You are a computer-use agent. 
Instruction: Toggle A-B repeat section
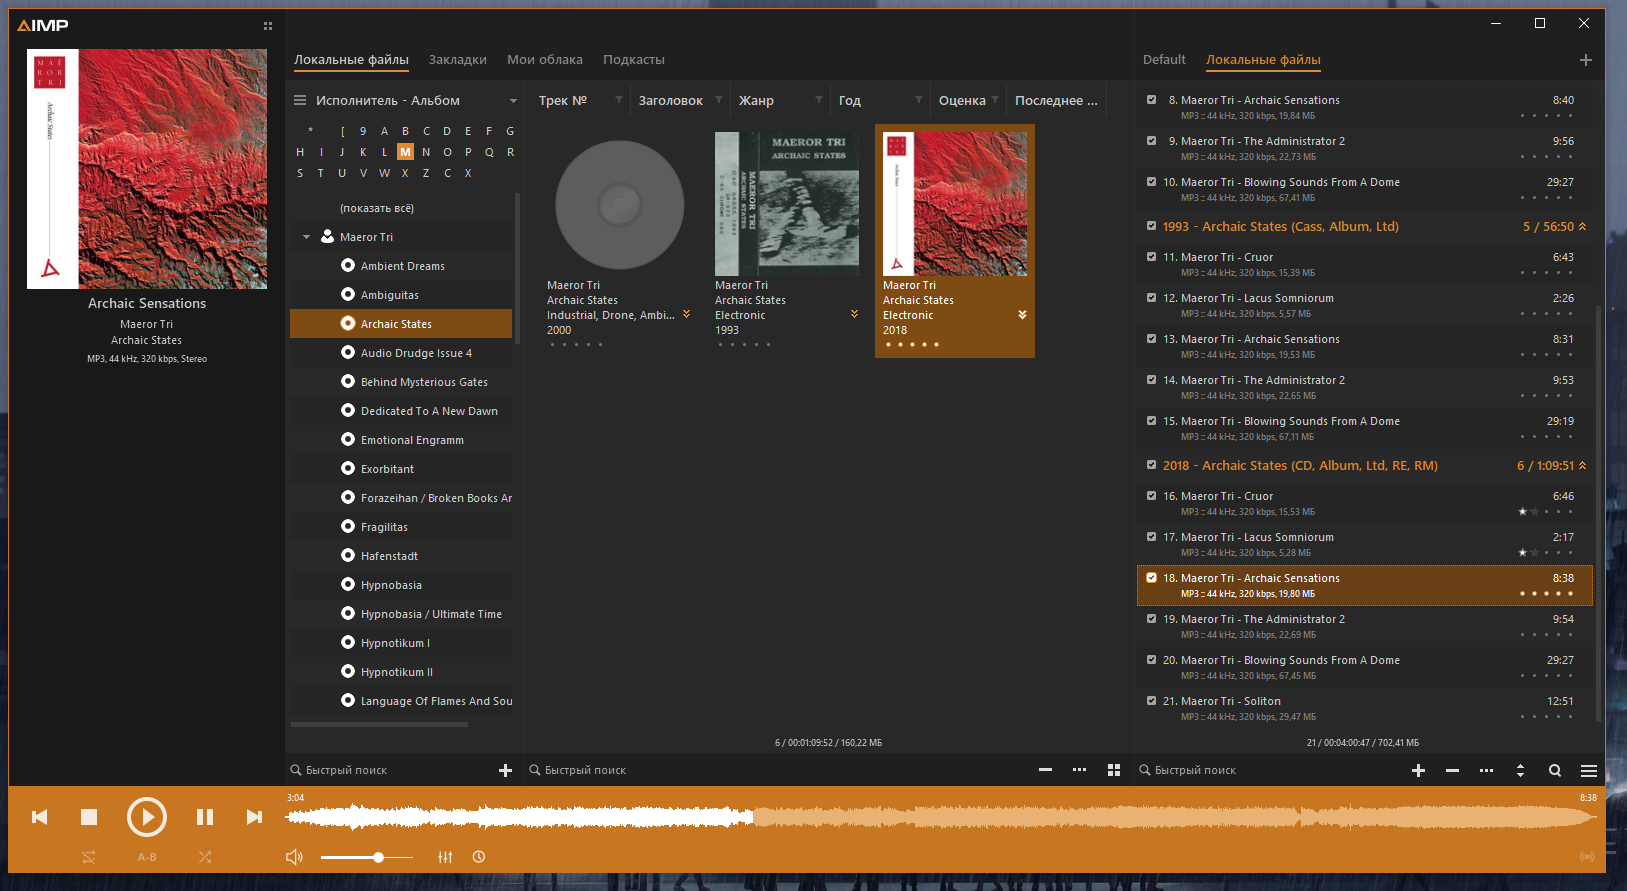(147, 857)
